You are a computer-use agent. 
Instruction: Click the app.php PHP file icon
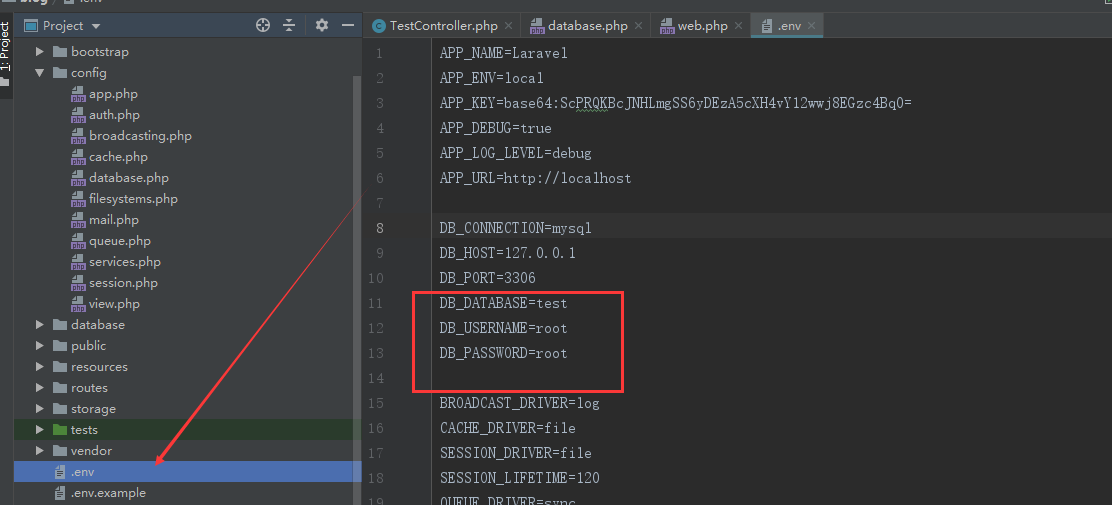(x=77, y=94)
